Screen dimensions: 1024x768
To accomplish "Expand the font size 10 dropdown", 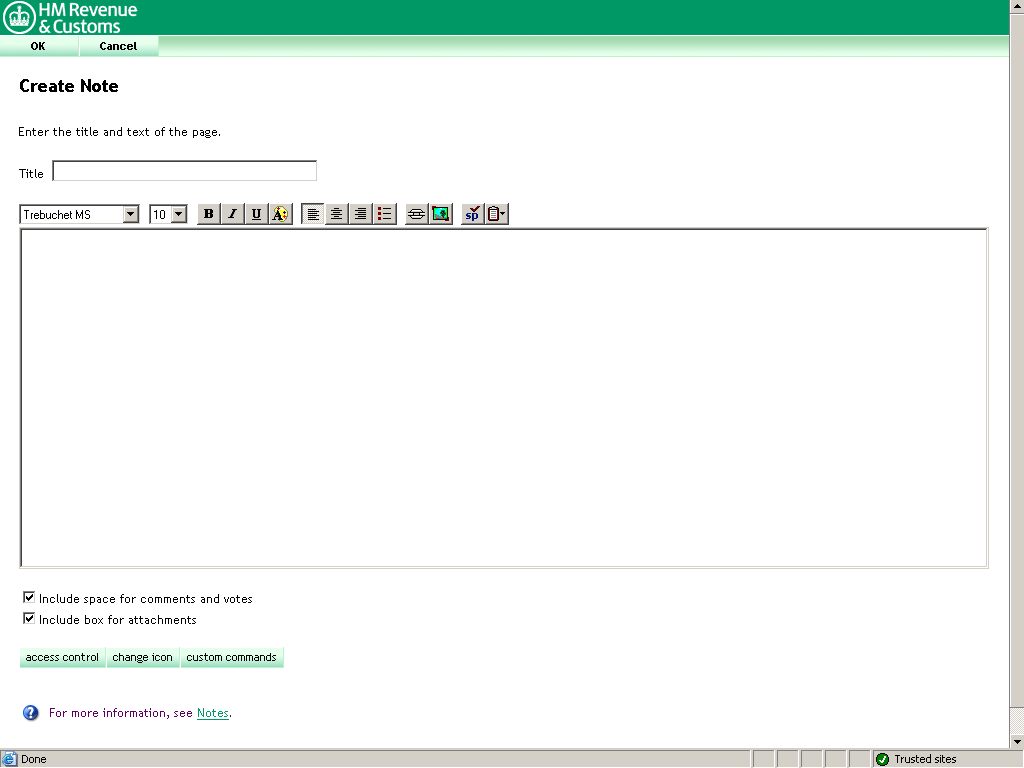I will (179, 214).
